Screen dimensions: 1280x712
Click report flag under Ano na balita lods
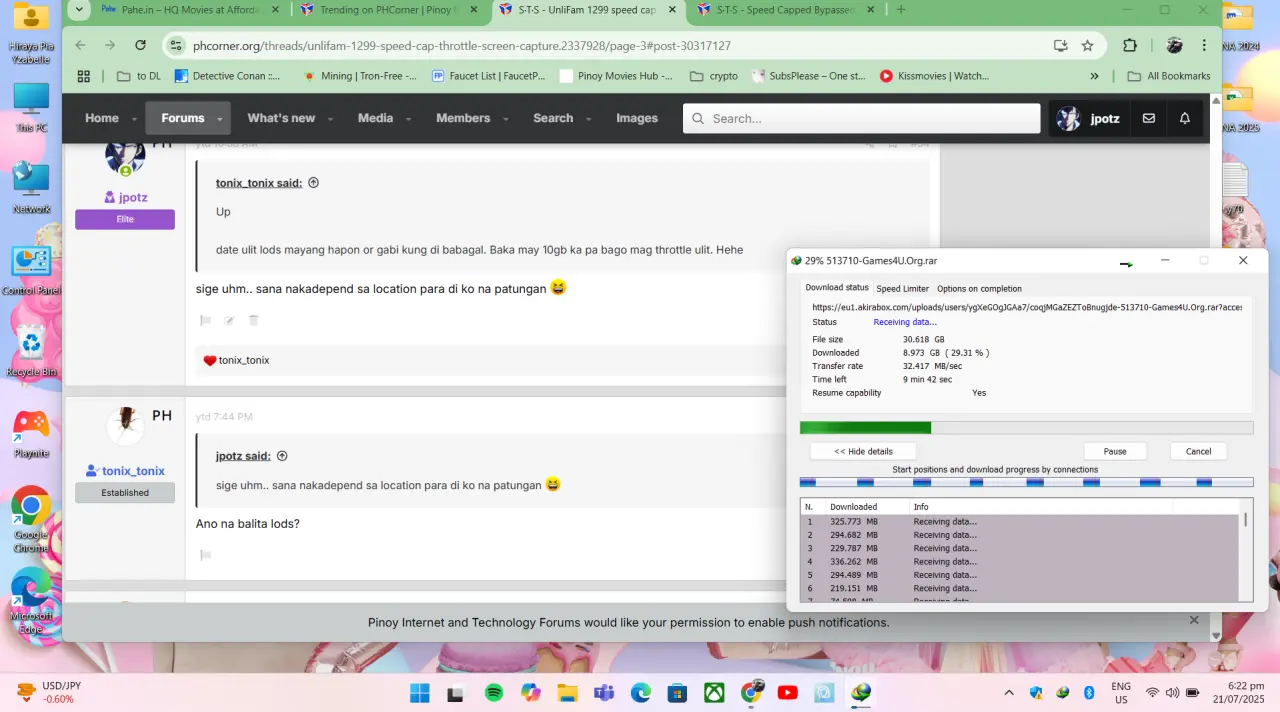coord(206,555)
